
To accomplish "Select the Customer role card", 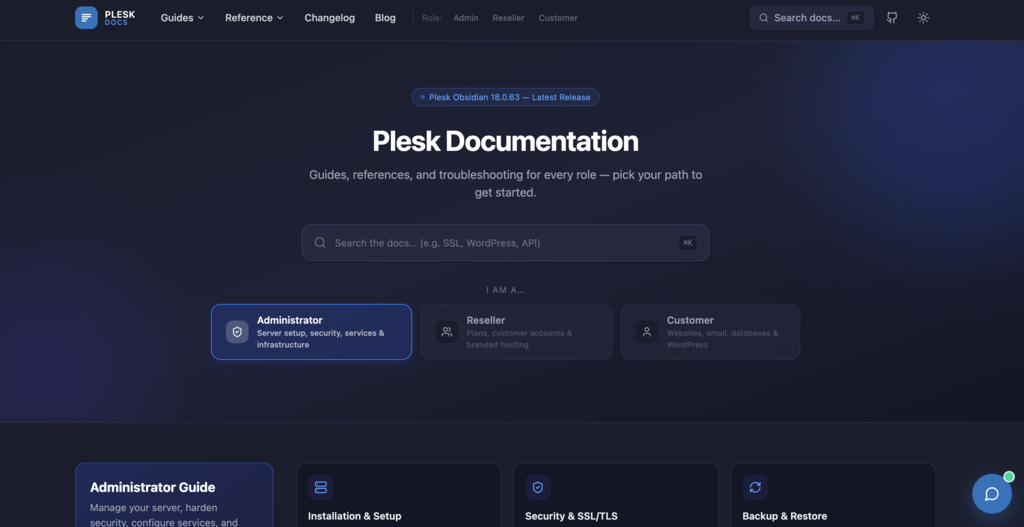I will point(710,331).
